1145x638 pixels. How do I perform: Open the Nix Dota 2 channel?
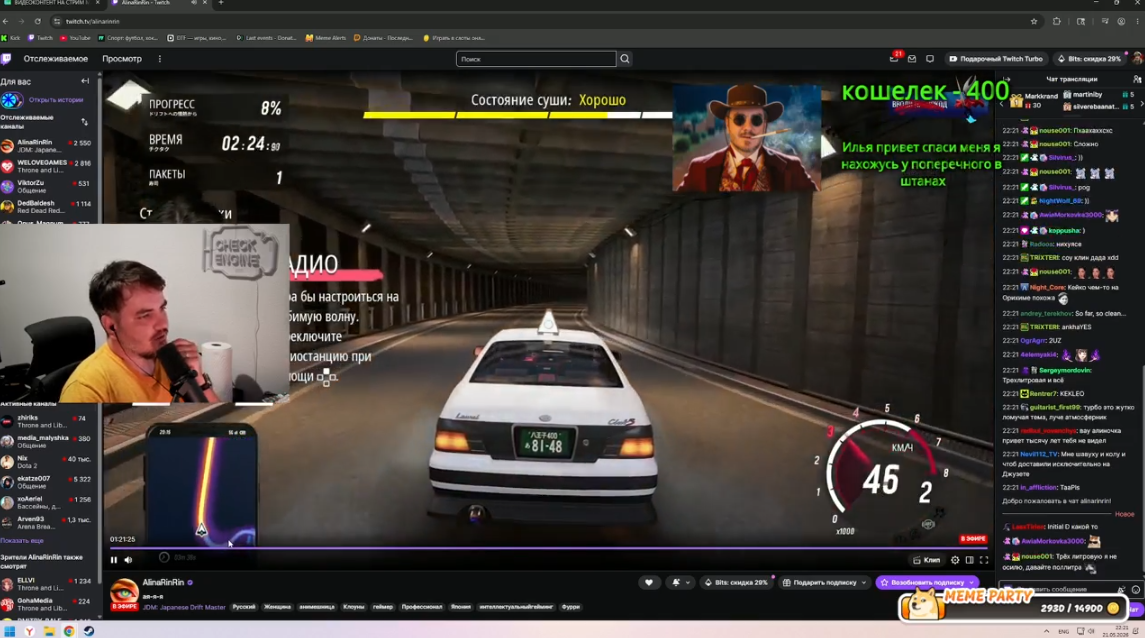(x=48, y=462)
